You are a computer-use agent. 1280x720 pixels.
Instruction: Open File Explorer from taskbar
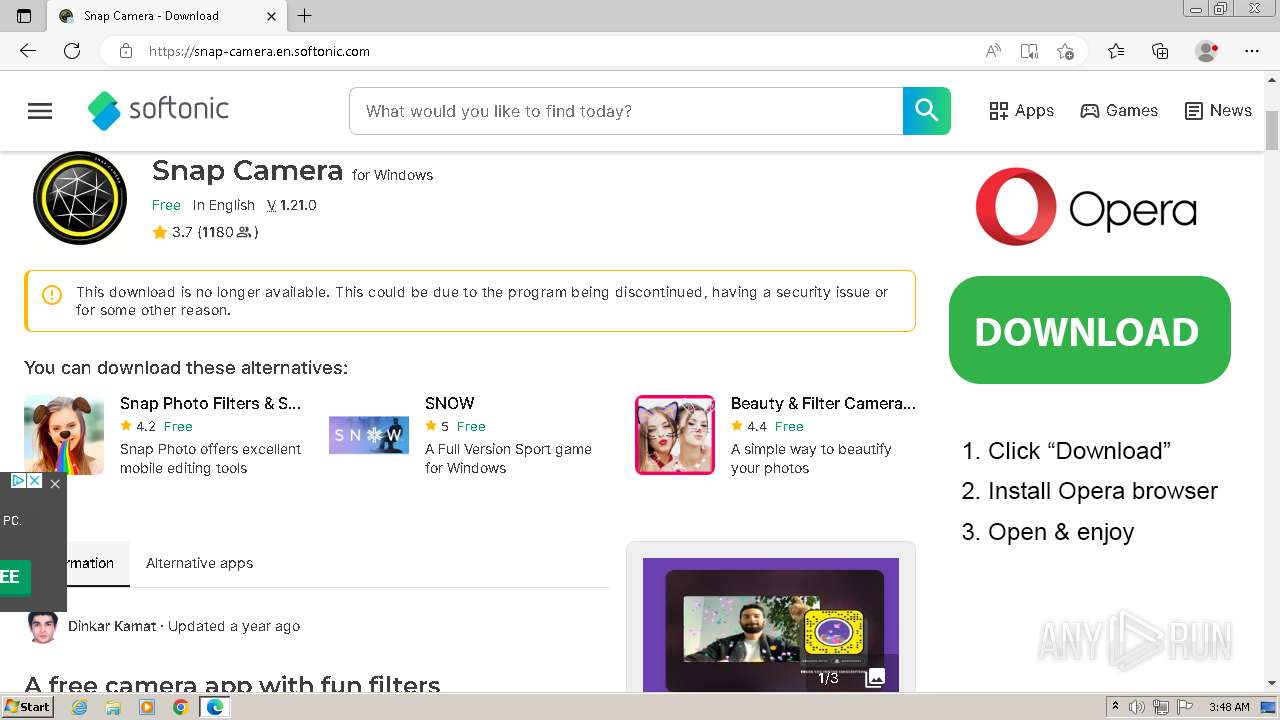113,707
